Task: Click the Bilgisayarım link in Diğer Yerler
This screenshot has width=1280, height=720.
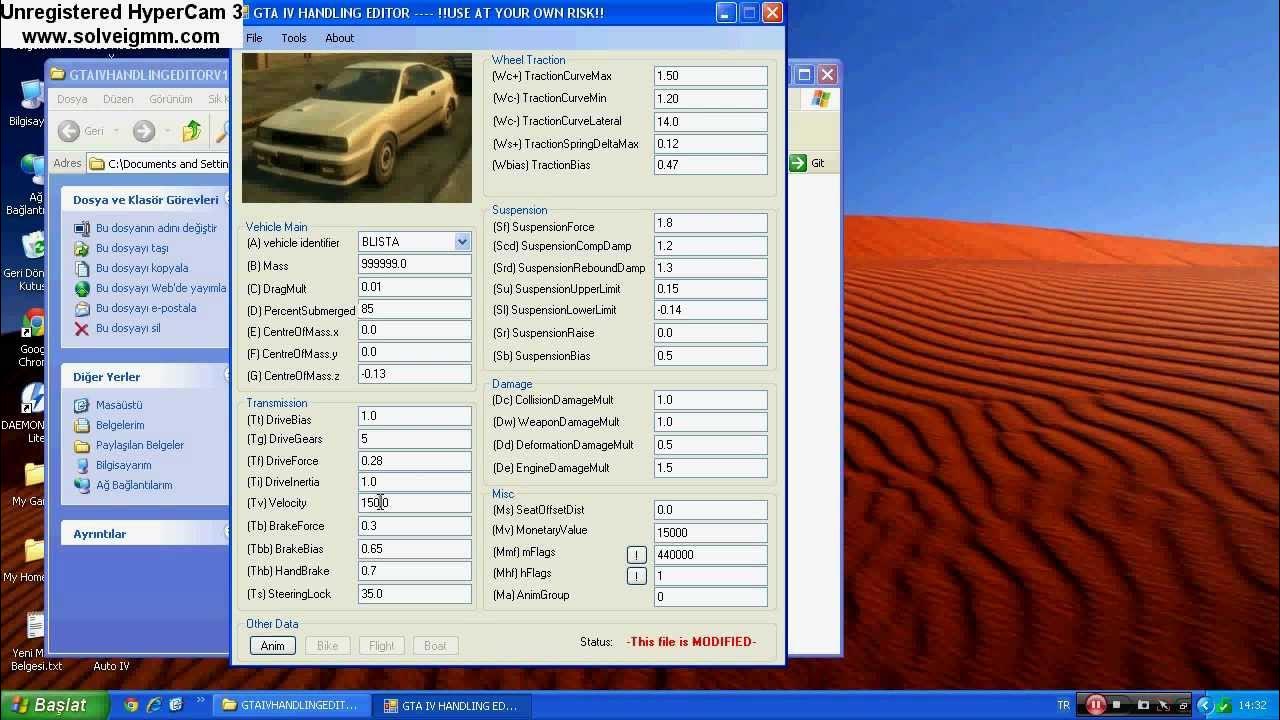Action: [x=124, y=465]
